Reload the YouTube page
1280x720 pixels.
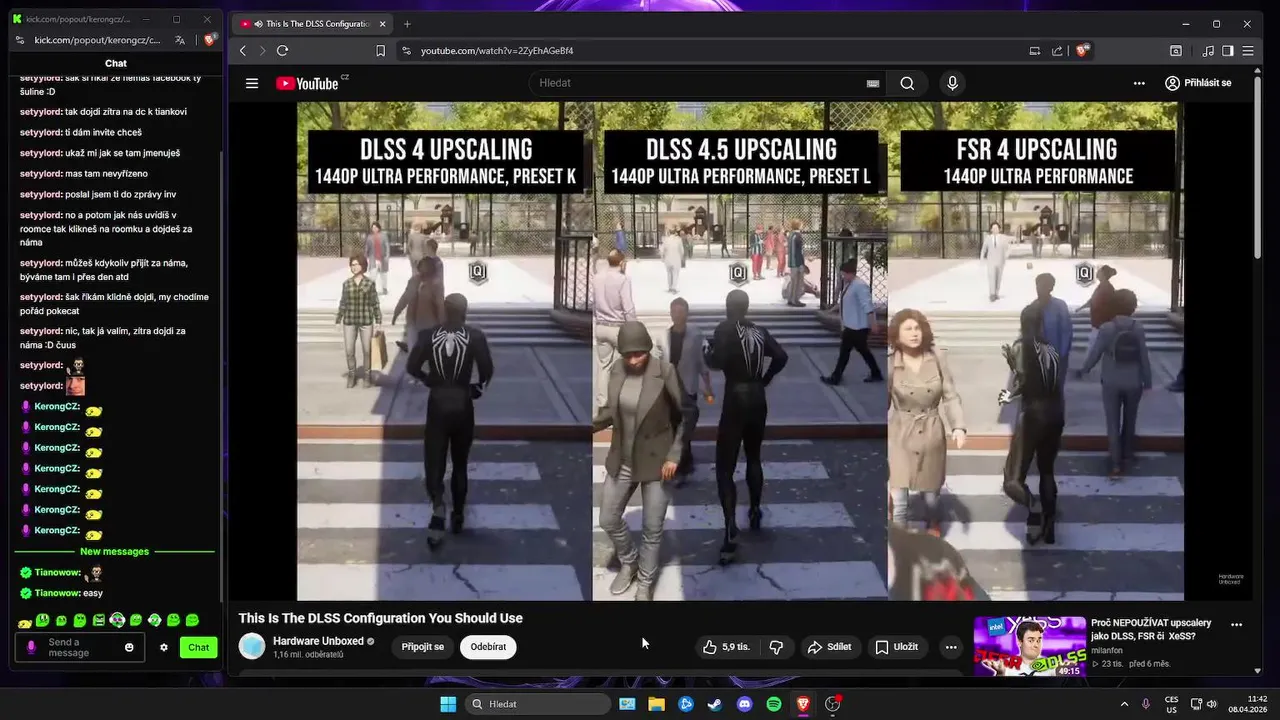tap(282, 50)
